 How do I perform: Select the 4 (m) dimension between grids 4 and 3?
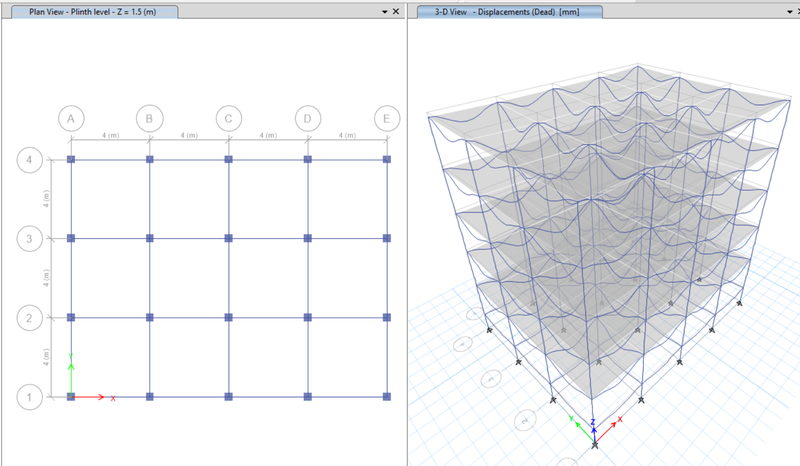[x=46, y=199]
